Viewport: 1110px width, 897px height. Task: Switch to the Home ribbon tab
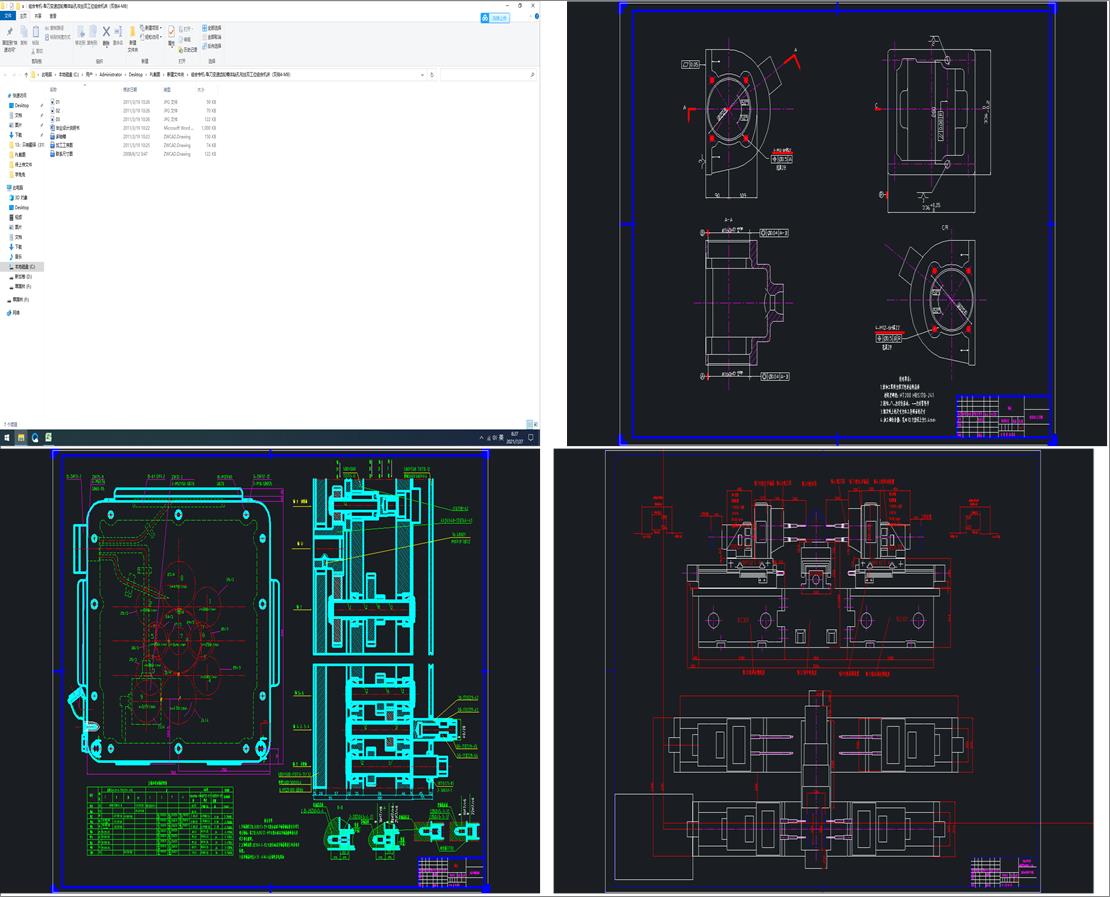[x=25, y=16]
